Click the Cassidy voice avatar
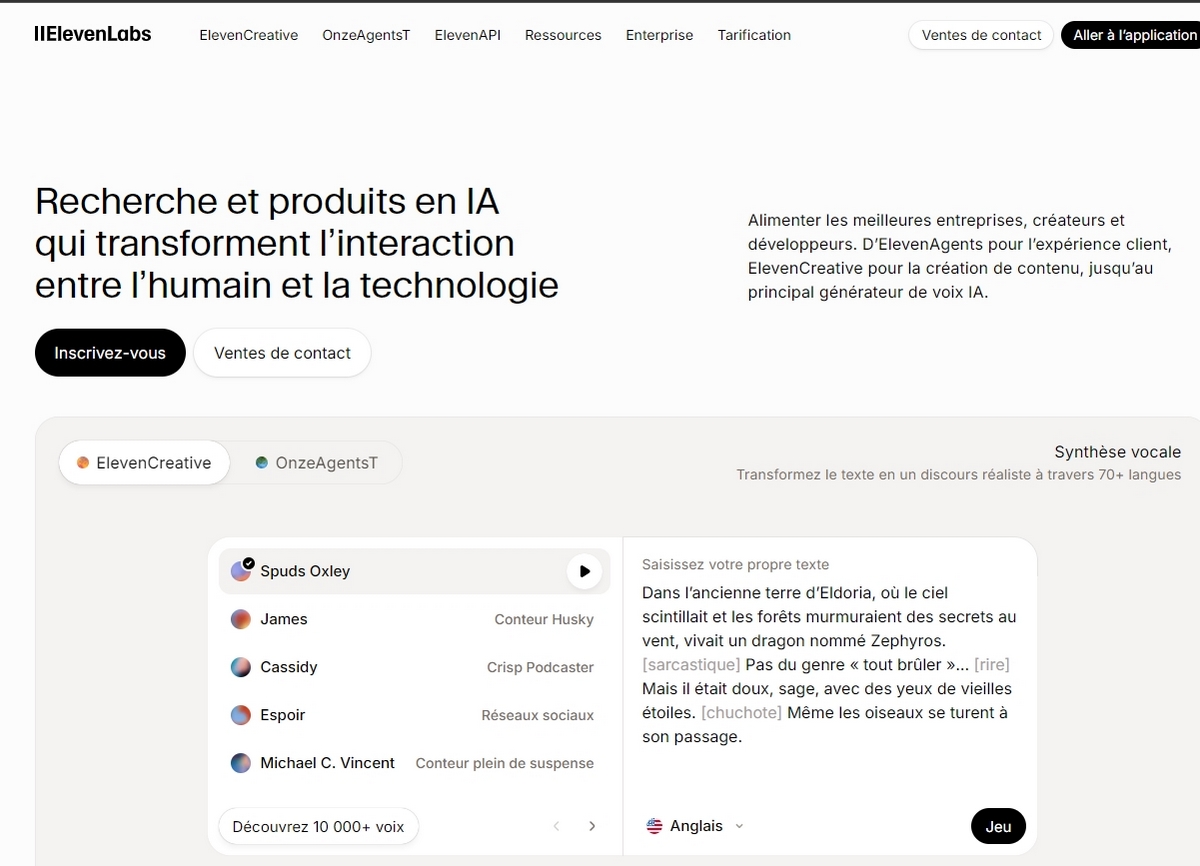1200x866 pixels. coord(241,667)
